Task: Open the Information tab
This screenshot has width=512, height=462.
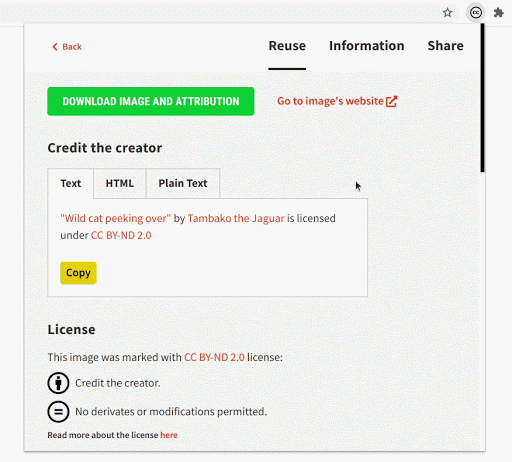Action: coord(367,46)
